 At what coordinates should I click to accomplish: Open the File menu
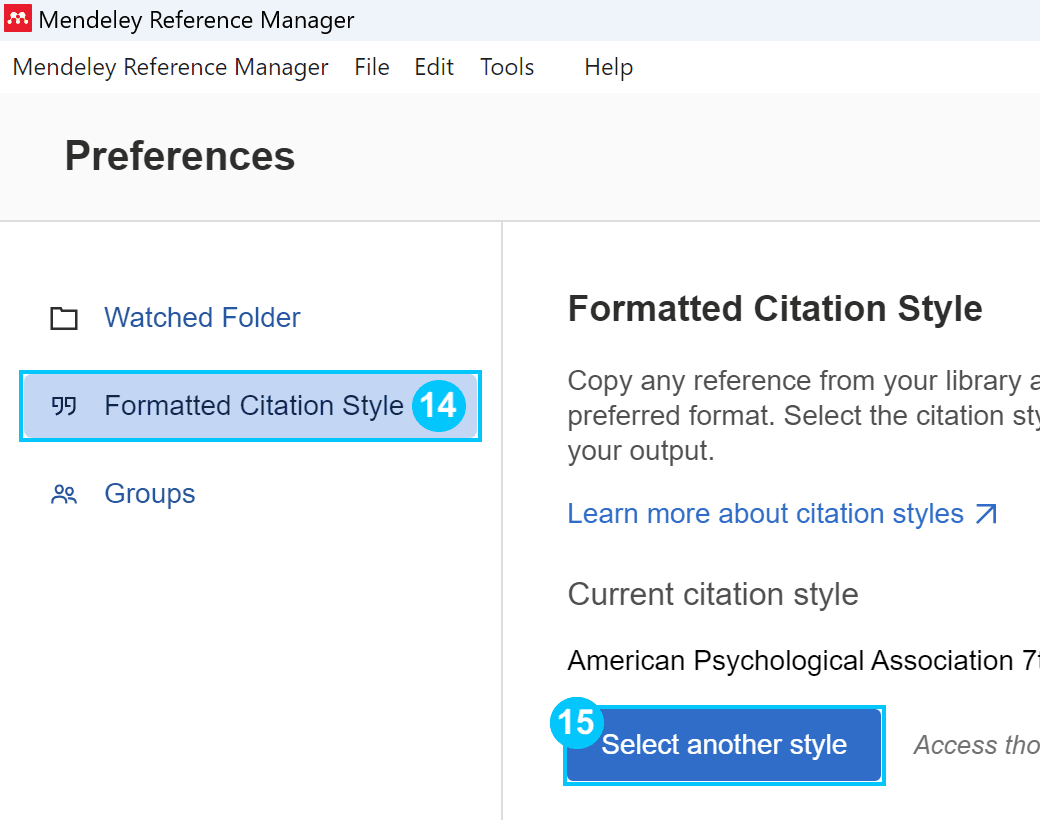(x=371, y=67)
